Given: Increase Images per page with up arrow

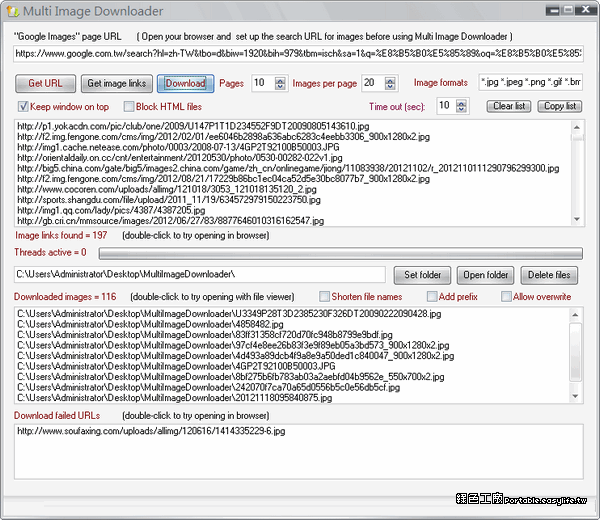Looking at the screenshot, I should coord(390,80).
